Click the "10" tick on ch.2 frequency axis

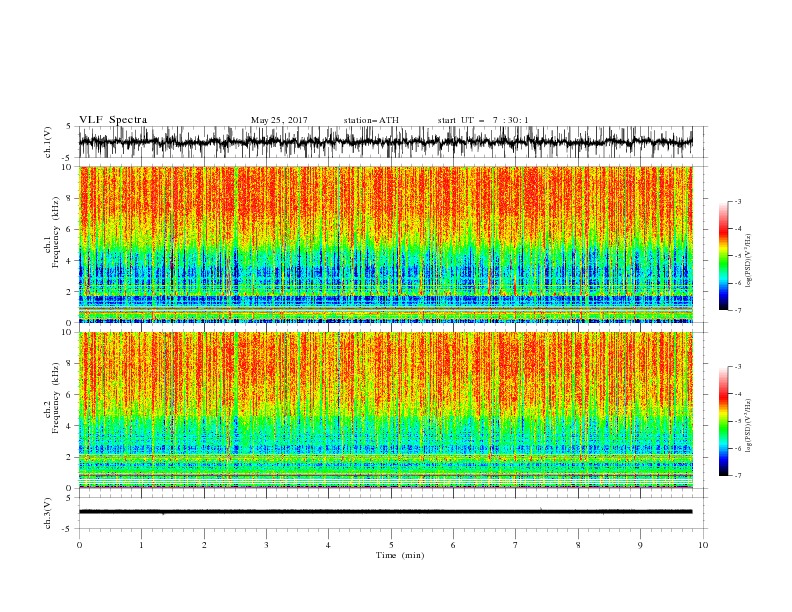point(69,332)
